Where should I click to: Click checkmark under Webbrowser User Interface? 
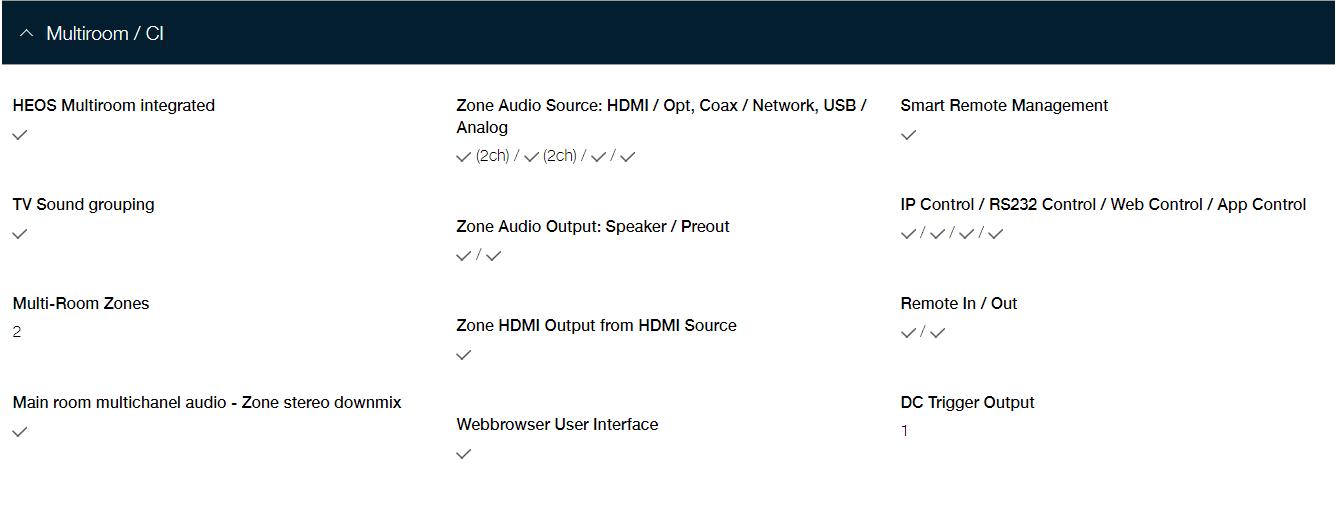(x=464, y=454)
